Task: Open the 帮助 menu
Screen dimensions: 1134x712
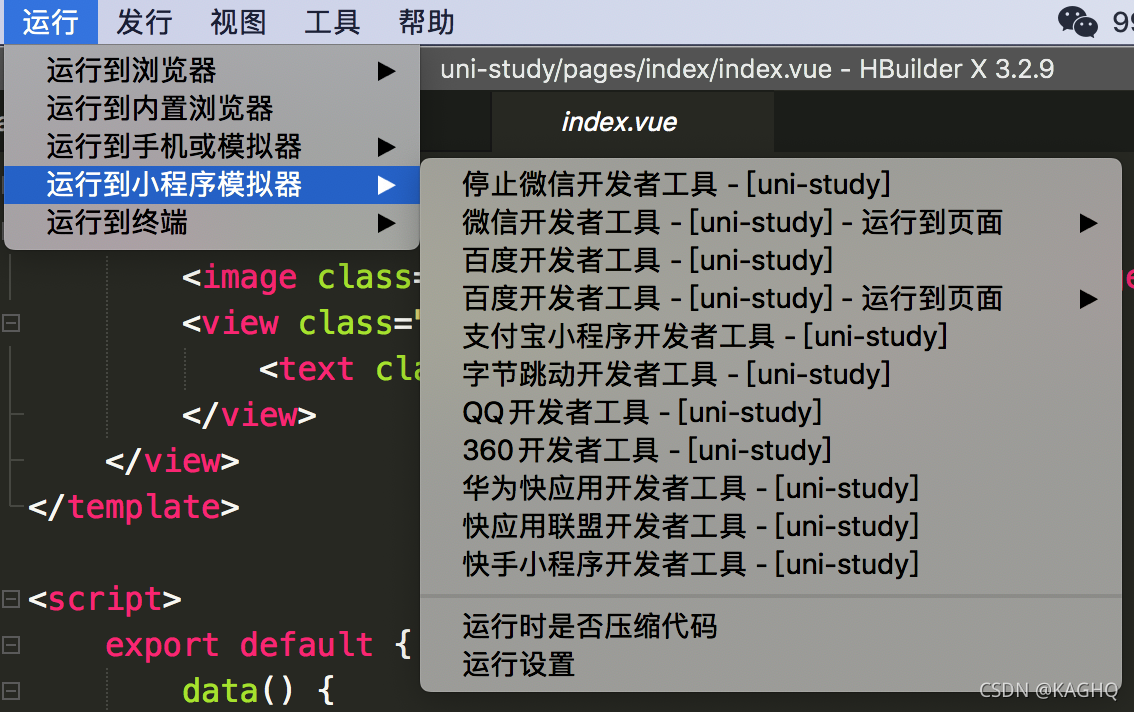Action: pos(426,22)
